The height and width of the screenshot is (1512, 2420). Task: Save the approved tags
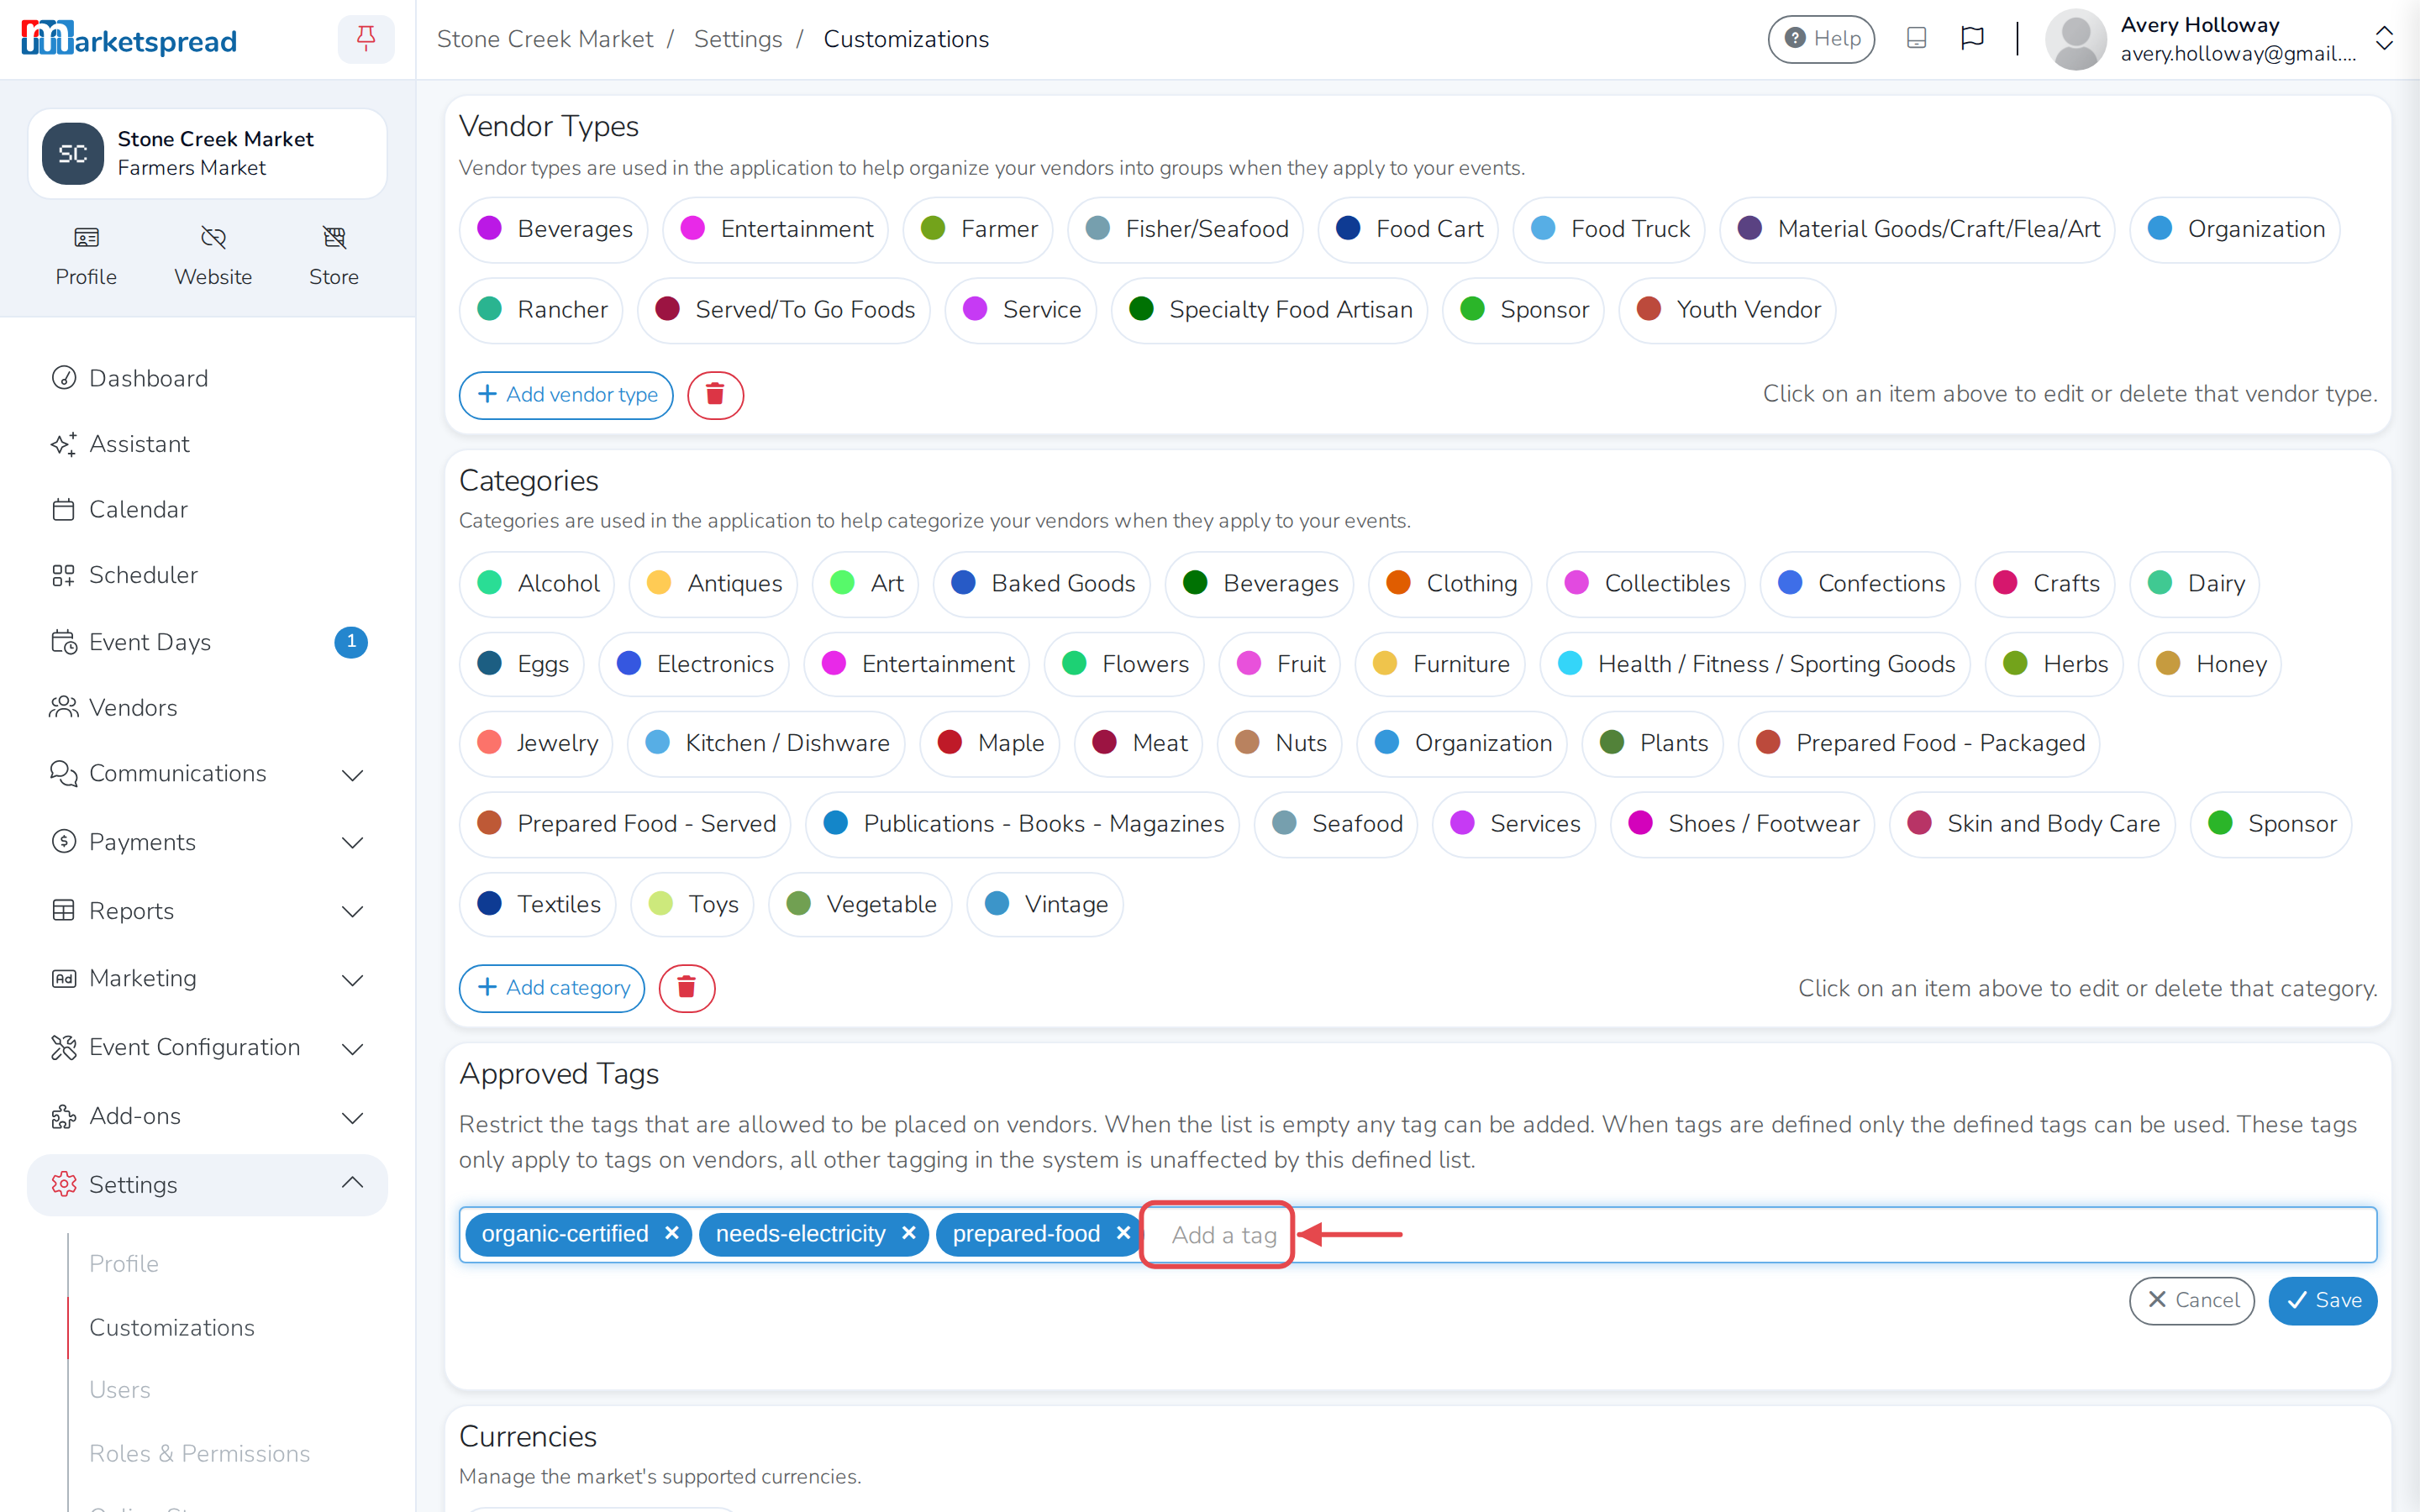2322,1300
